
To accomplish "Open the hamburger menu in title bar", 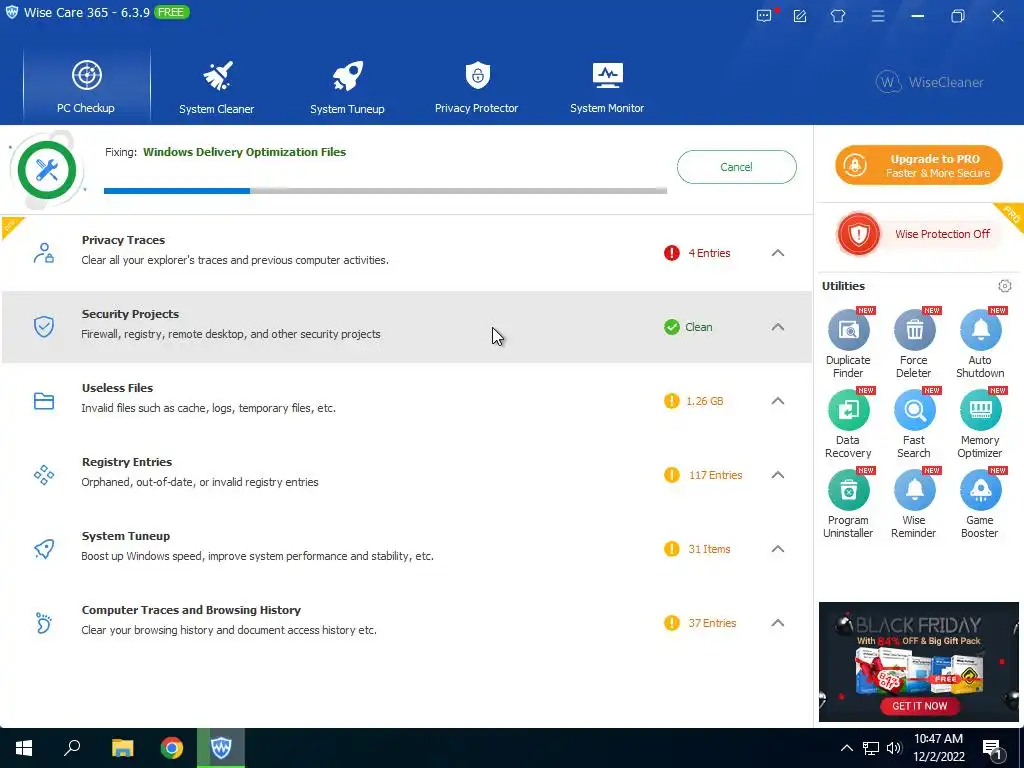I will [878, 16].
